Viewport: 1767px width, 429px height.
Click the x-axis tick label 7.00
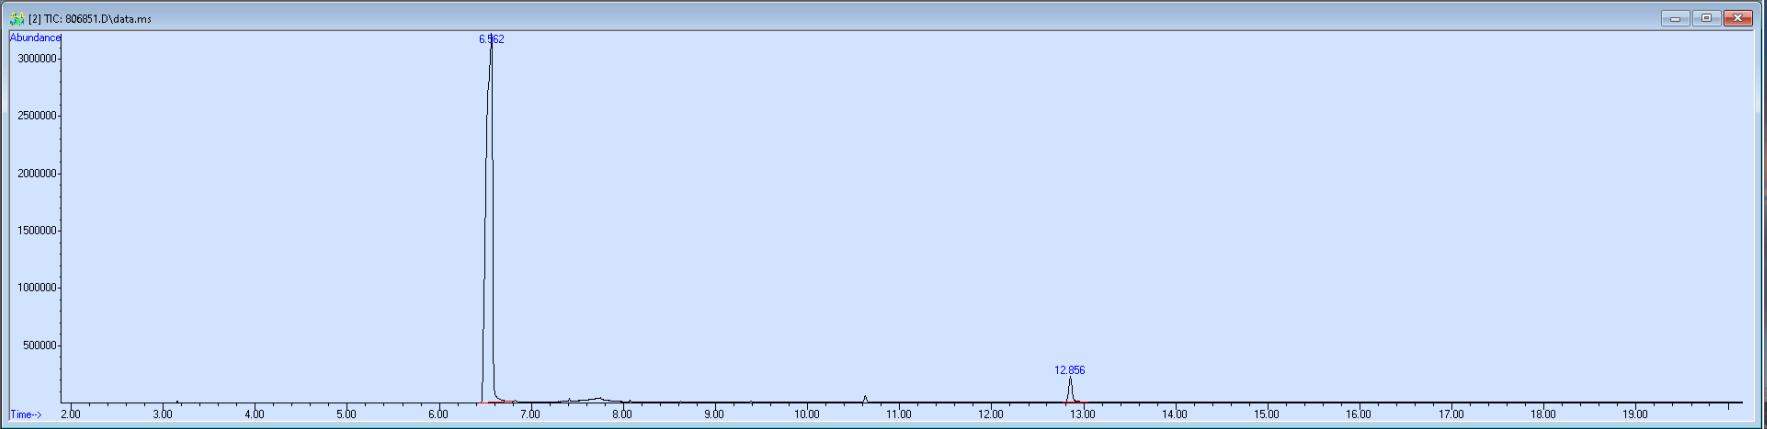pyautogui.click(x=530, y=414)
